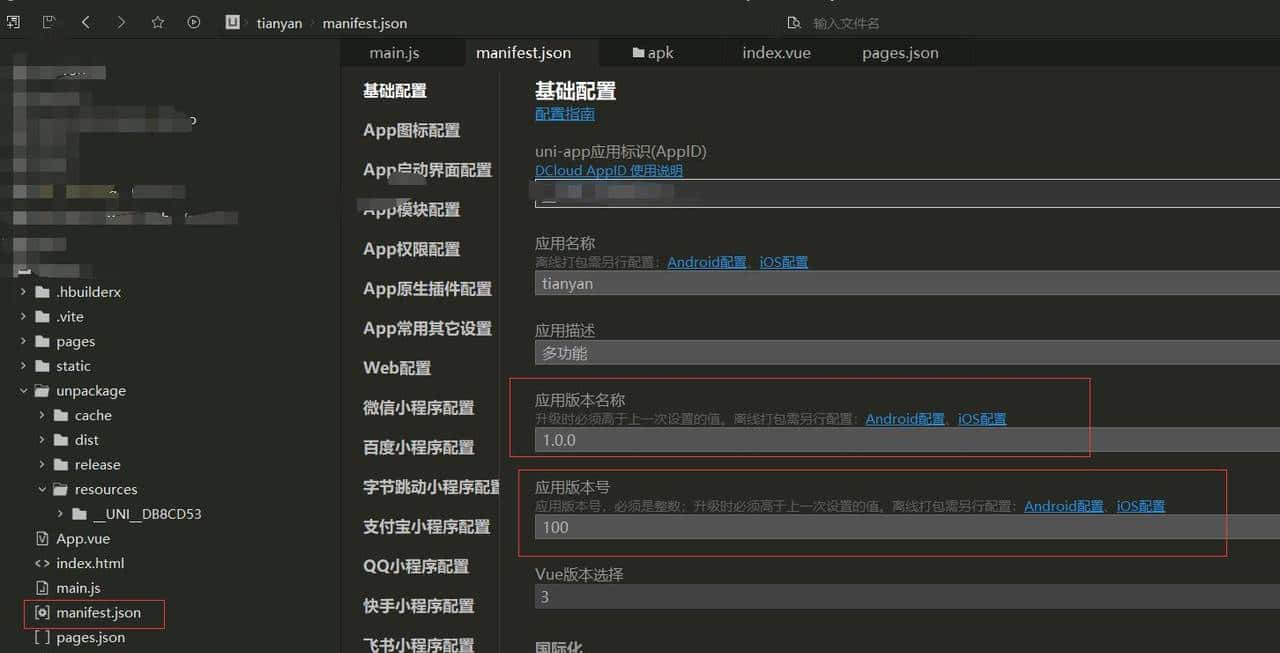Open the 配置指南 link
Viewport: 1280px width, 653px height.
point(564,113)
